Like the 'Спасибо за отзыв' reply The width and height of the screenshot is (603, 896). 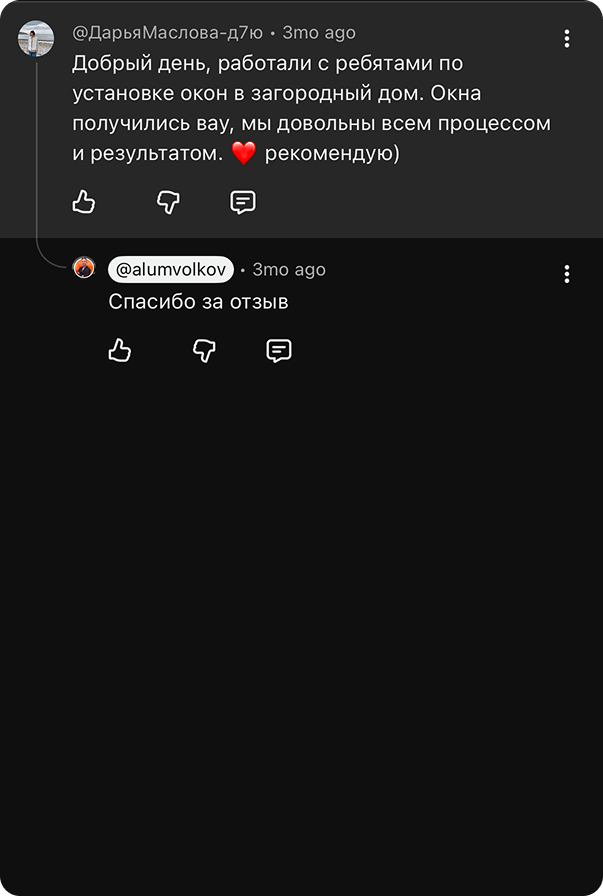click(x=119, y=350)
